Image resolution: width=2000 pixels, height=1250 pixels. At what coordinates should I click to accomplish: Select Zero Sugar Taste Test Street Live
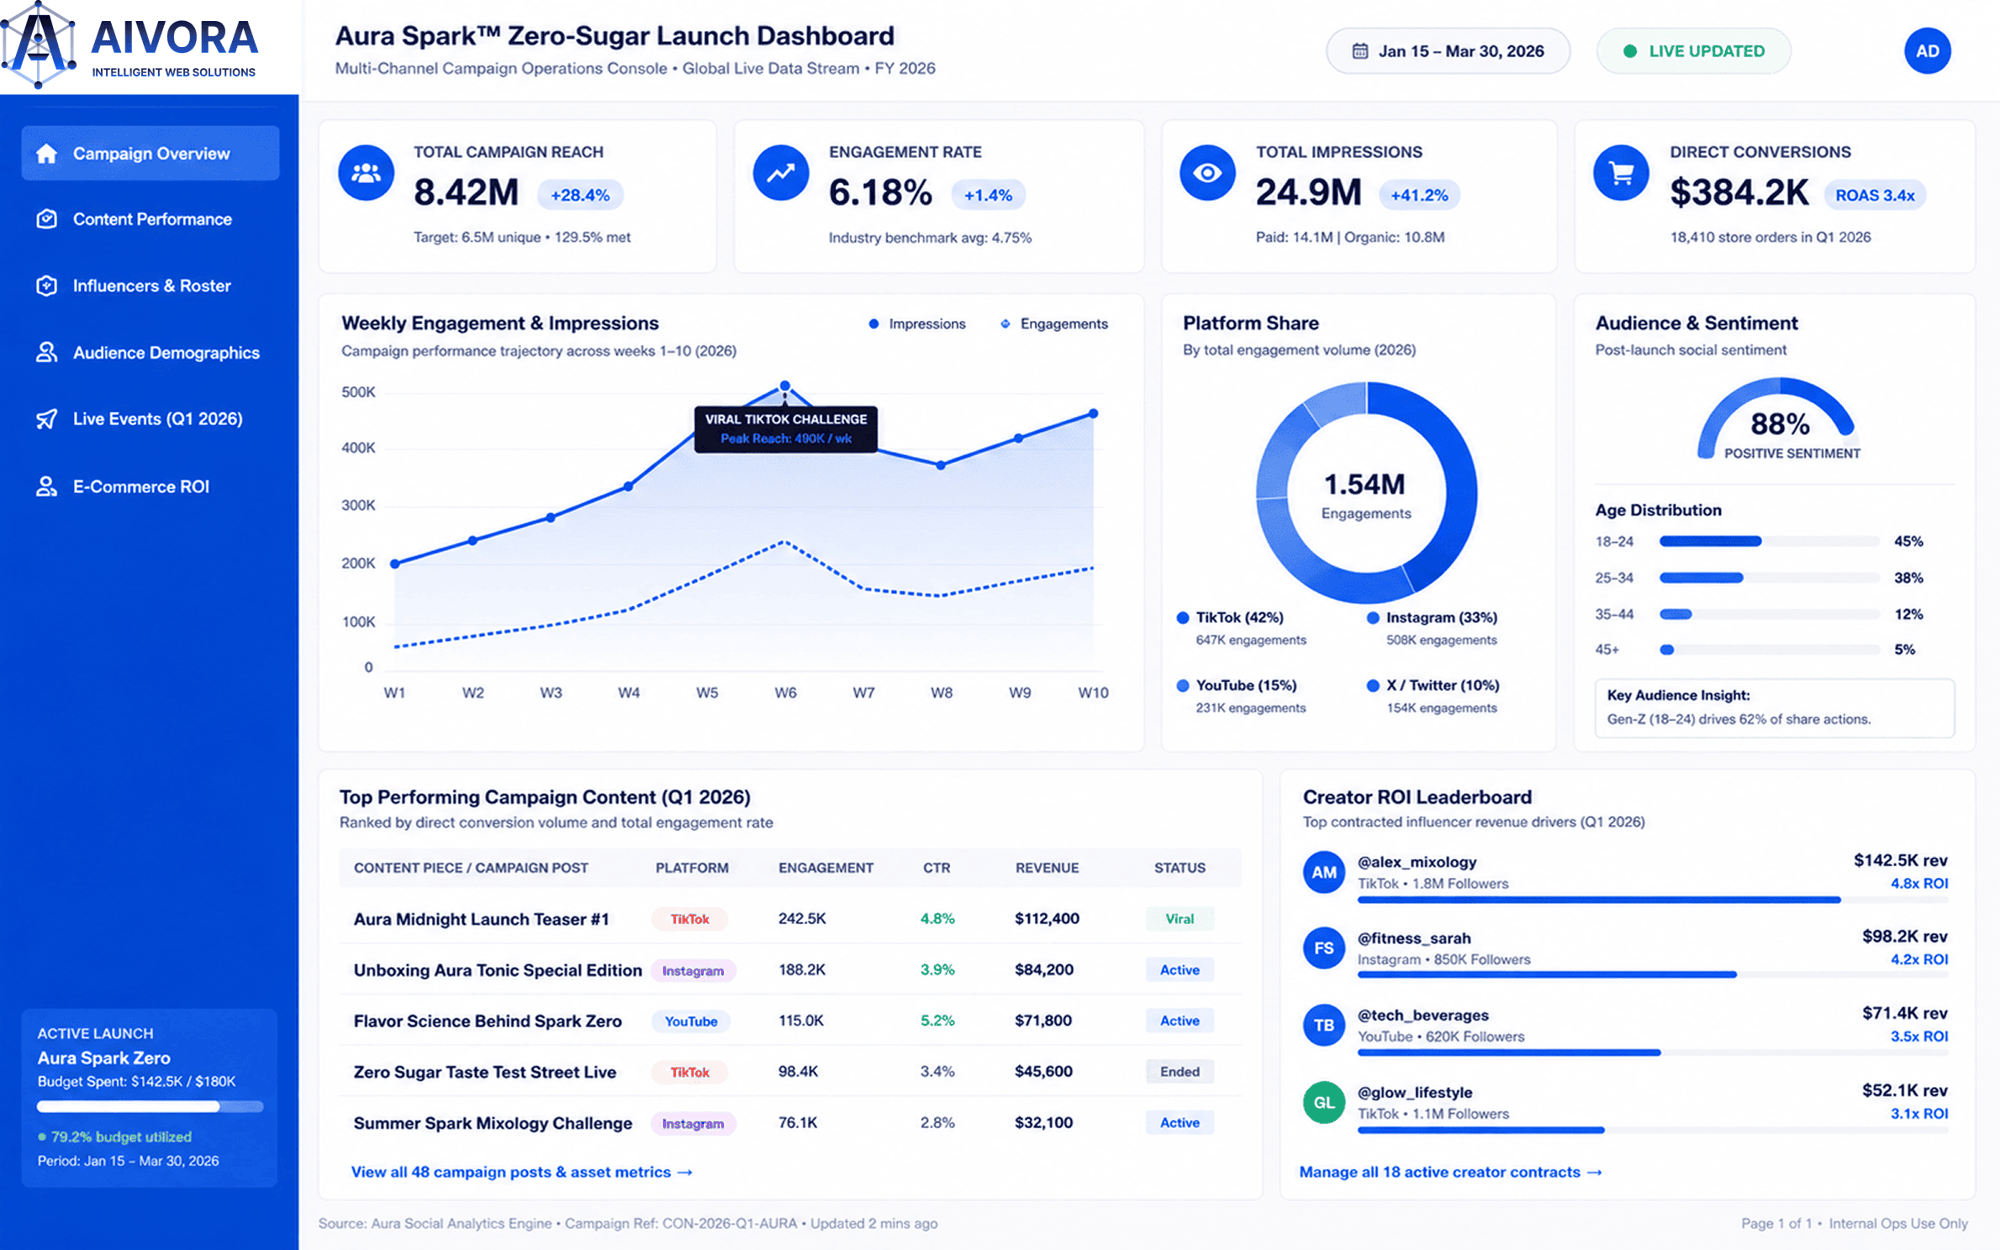[790, 1072]
